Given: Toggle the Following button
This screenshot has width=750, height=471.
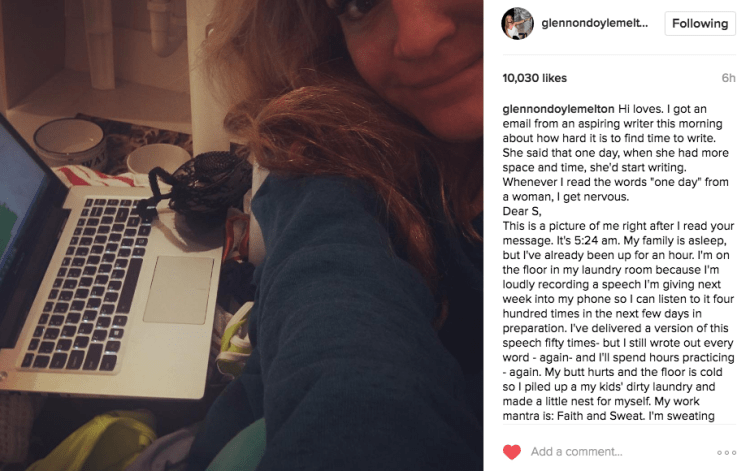Looking at the screenshot, I should tap(700, 23).
